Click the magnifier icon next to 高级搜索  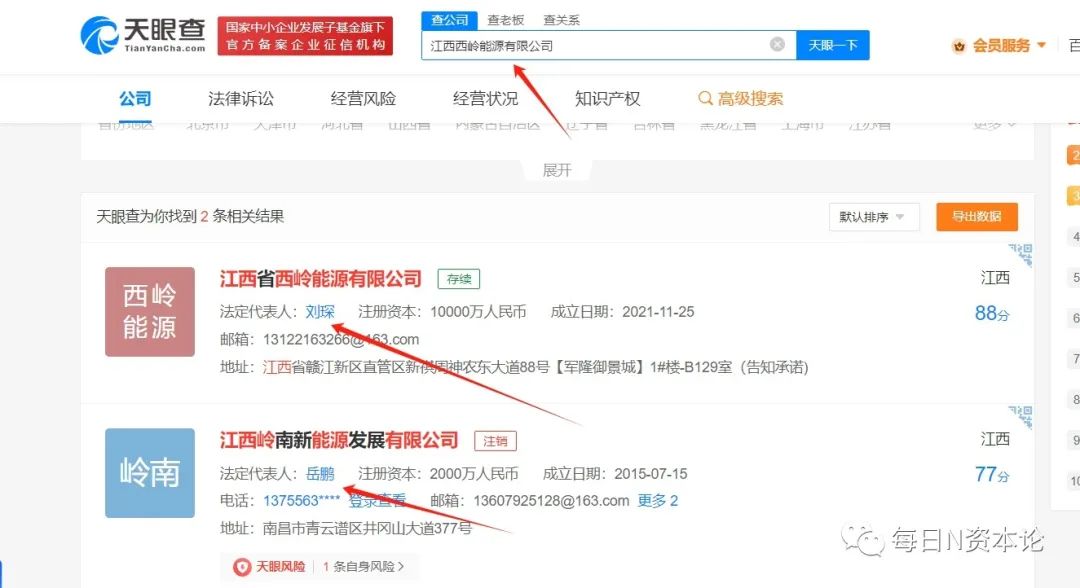[705, 98]
